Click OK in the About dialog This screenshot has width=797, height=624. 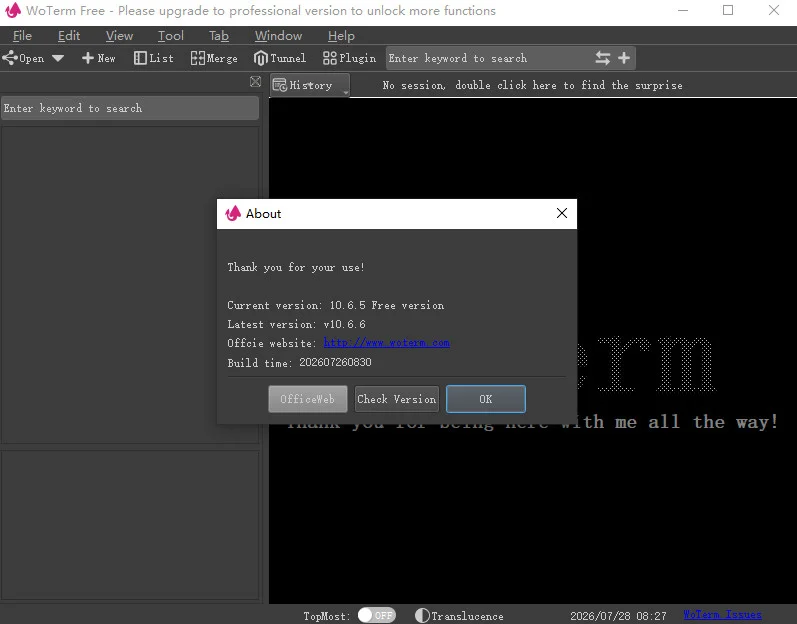485,399
